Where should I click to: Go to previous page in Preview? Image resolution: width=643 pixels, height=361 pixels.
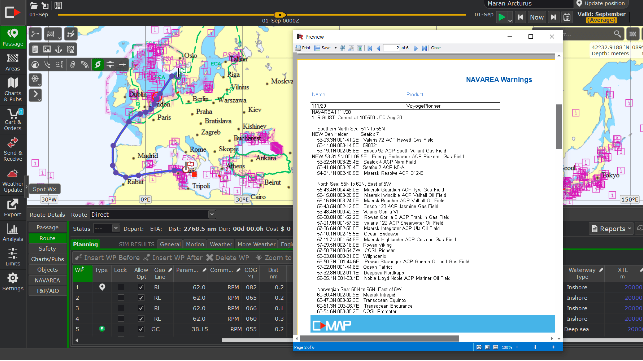point(379,48)
